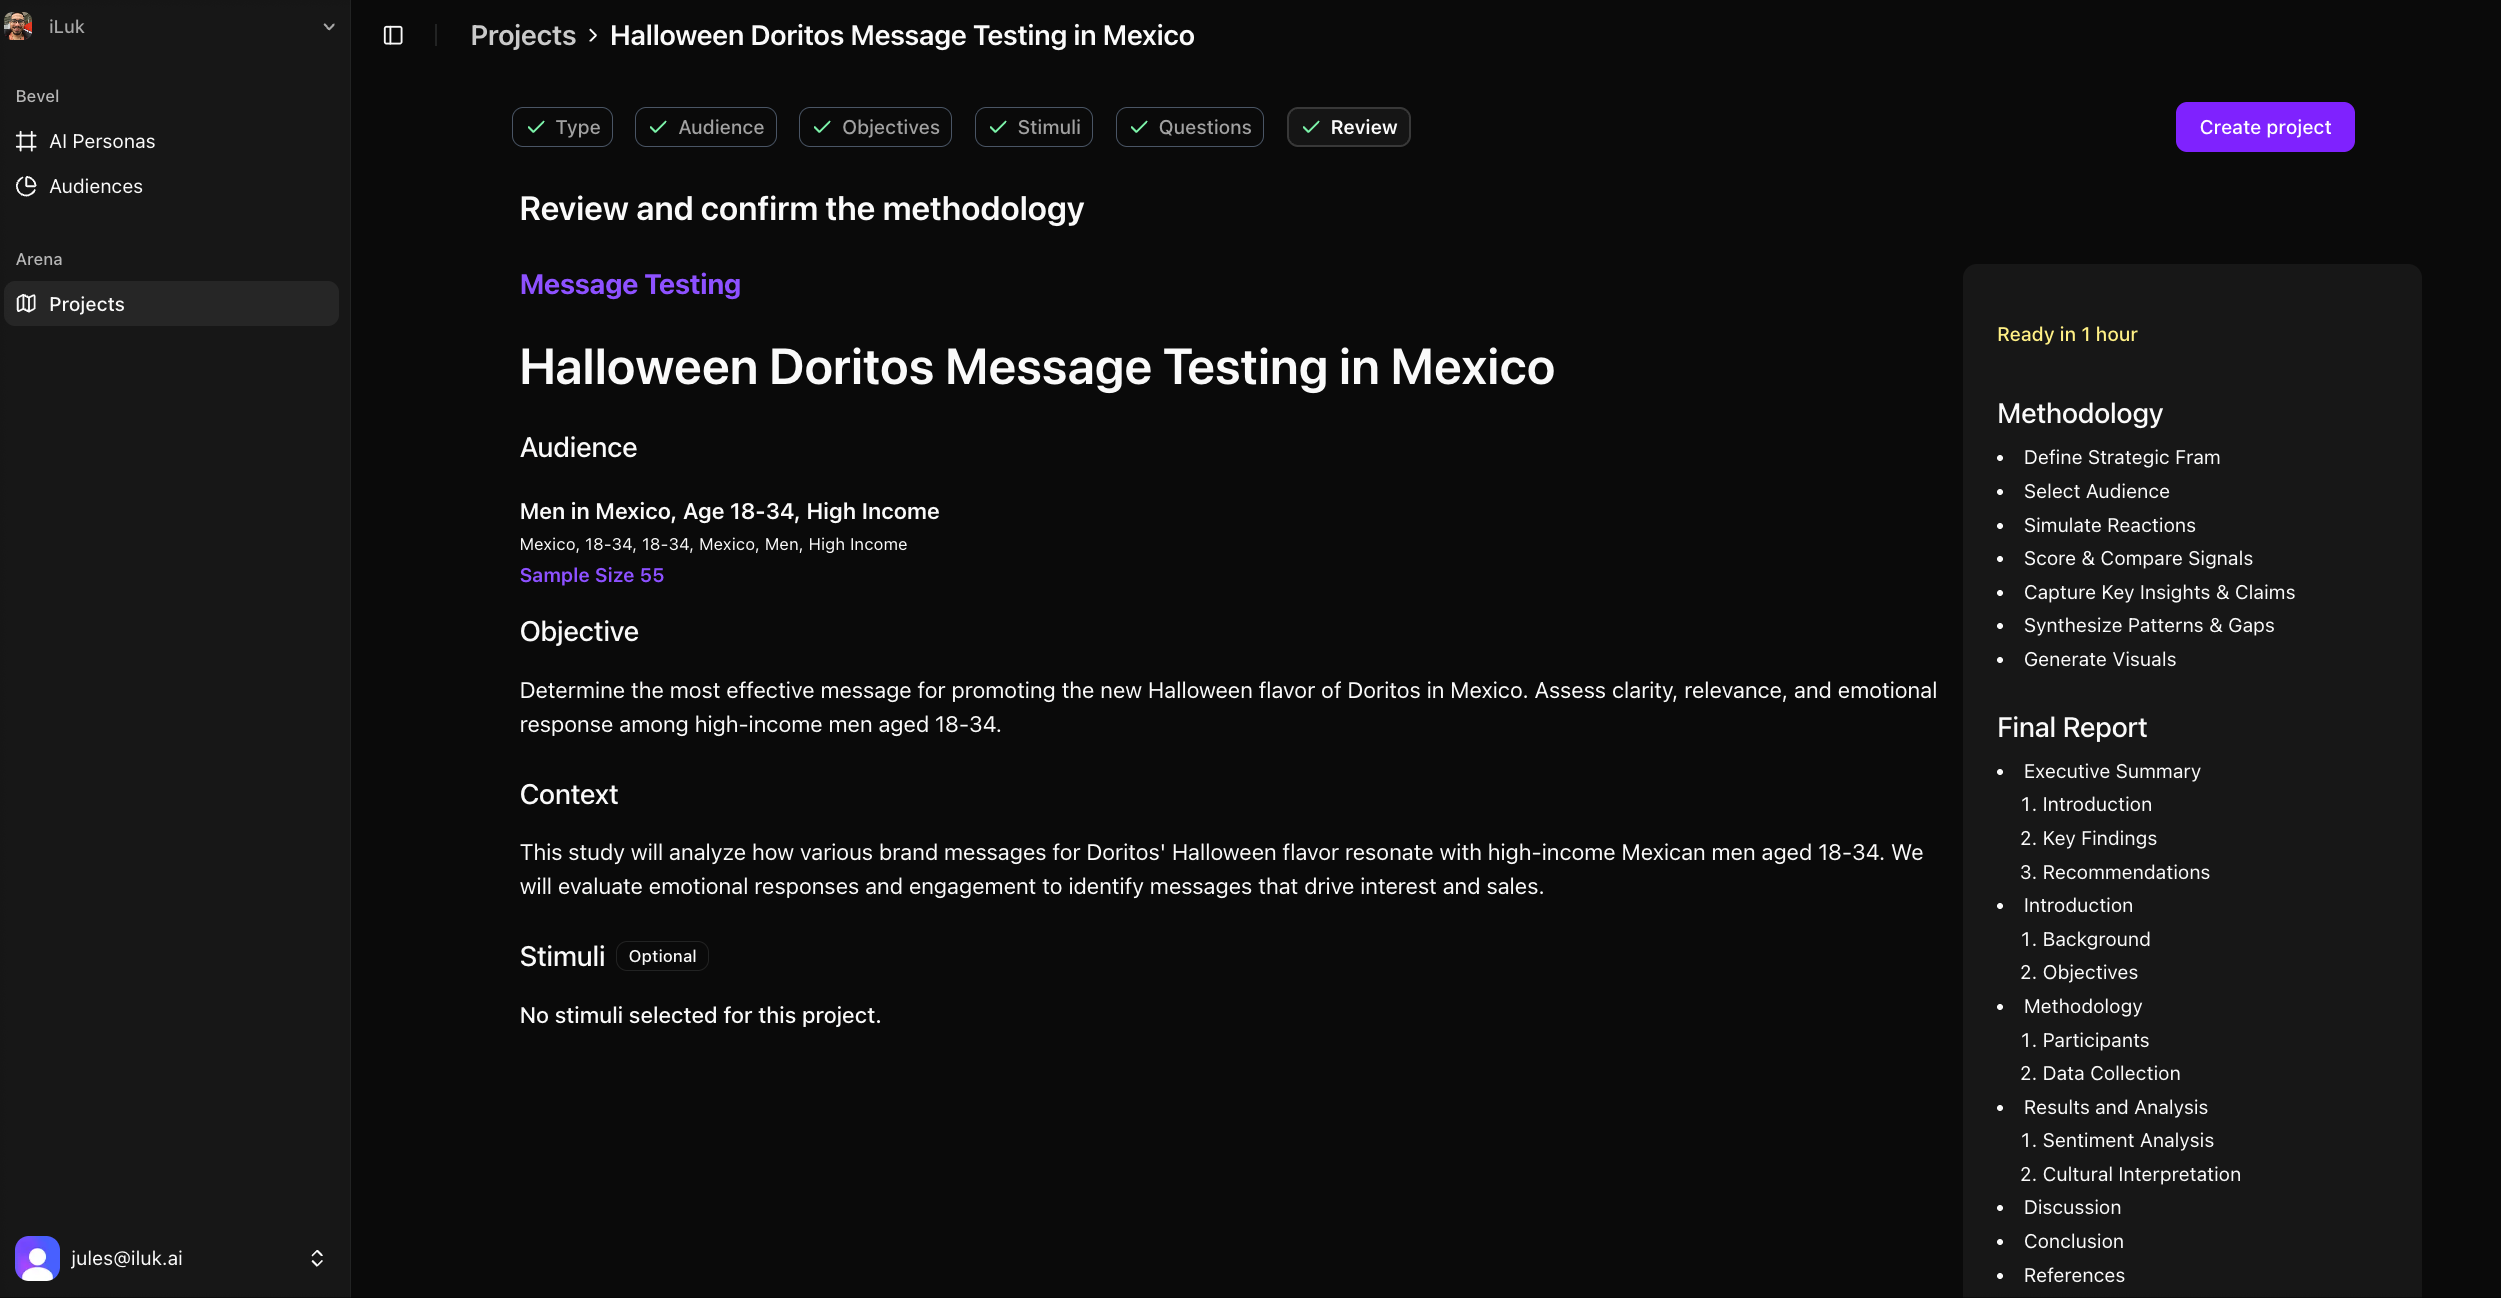Click the Audiences pie chart icon
The height and width of the screenshot is (1298, 2501).
27,186
